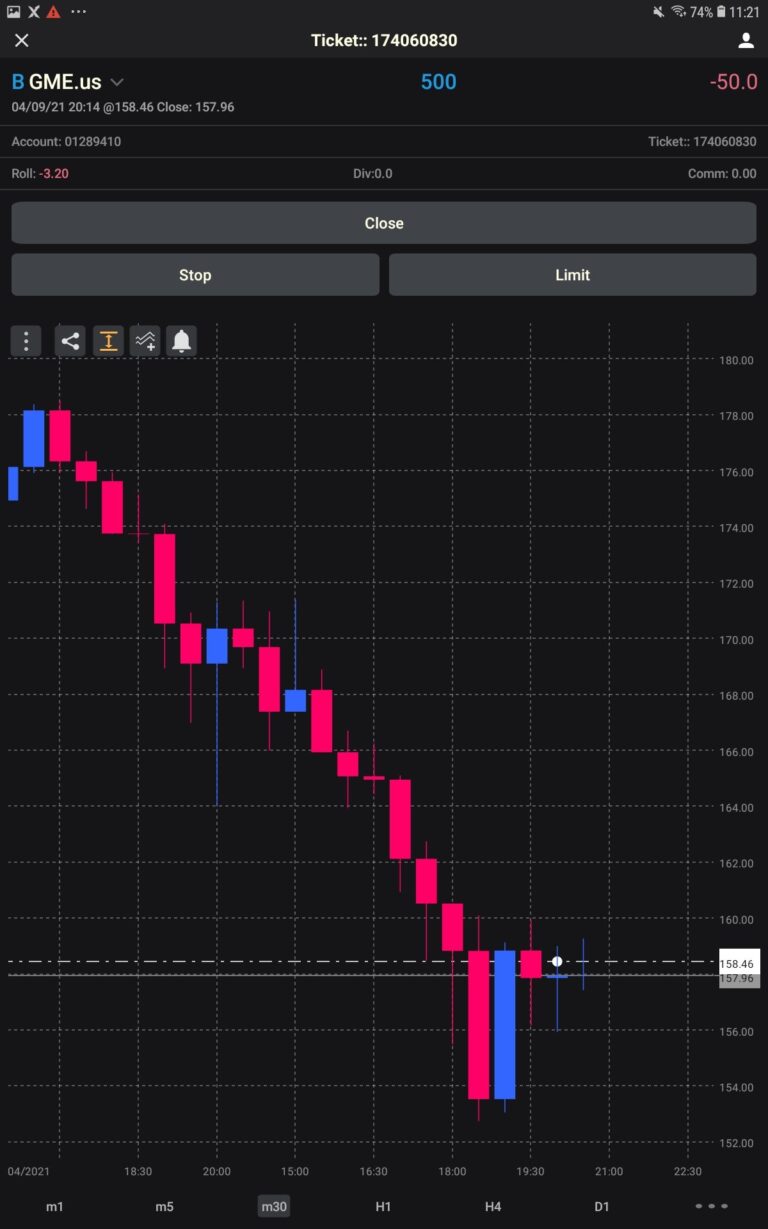Screen dimensions: 768x1229
Task: Switch chart to H1 timeframe
Action: pyautogui.click(x=383, y=1207)
